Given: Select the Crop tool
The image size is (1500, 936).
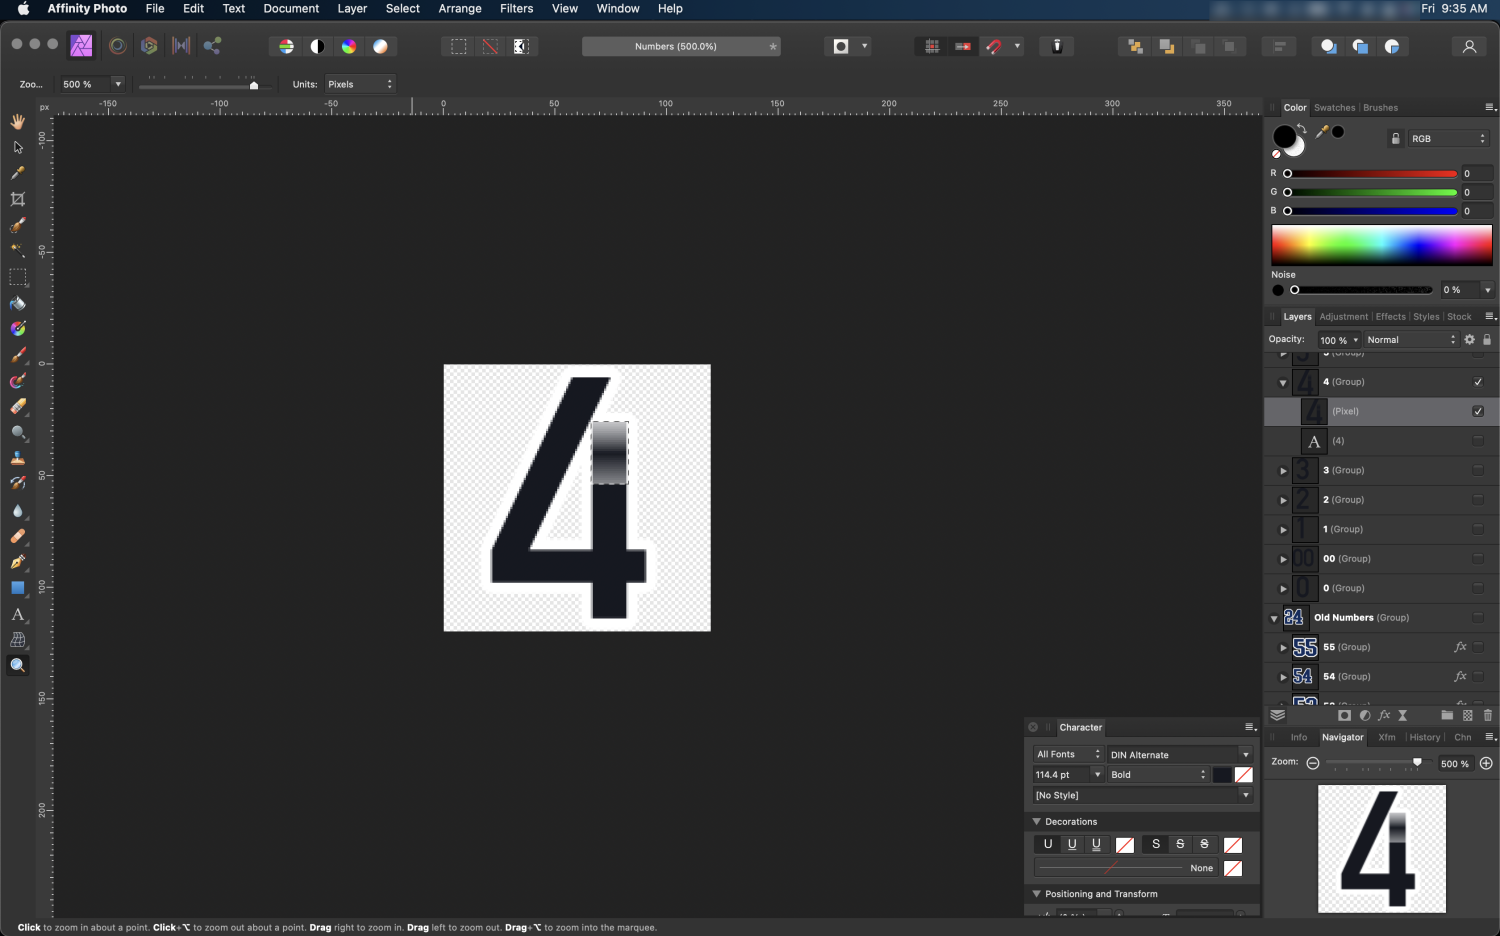Looking at the screenshot, I should (x=17, y=199).
